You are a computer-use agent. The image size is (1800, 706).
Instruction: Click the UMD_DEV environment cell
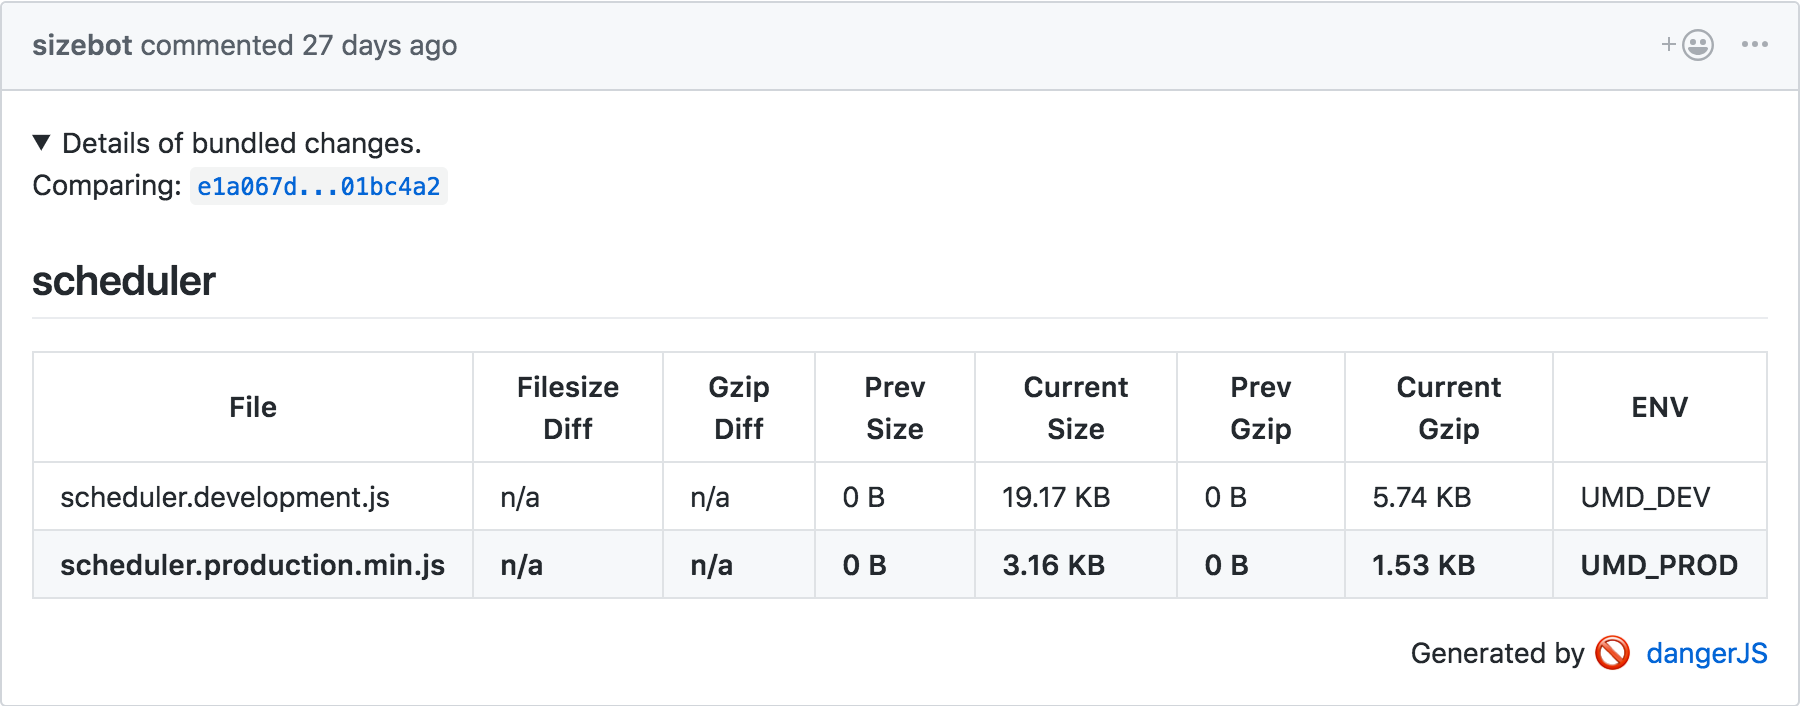click(x=1645, y=497)
